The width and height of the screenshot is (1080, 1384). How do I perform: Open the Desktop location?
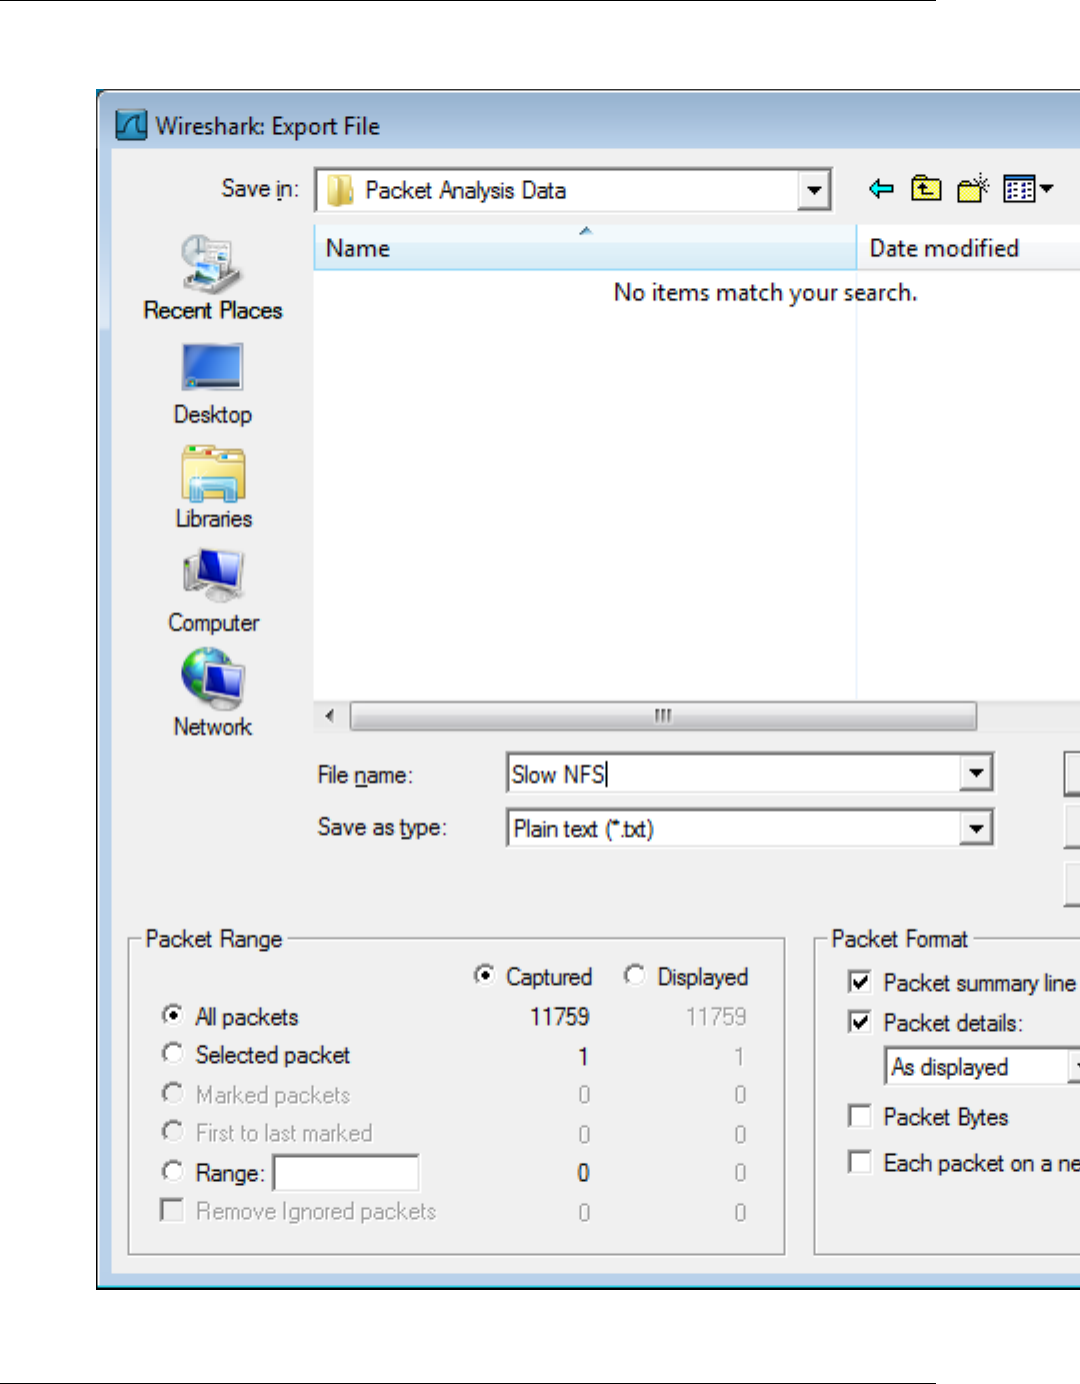coord(212,385)
